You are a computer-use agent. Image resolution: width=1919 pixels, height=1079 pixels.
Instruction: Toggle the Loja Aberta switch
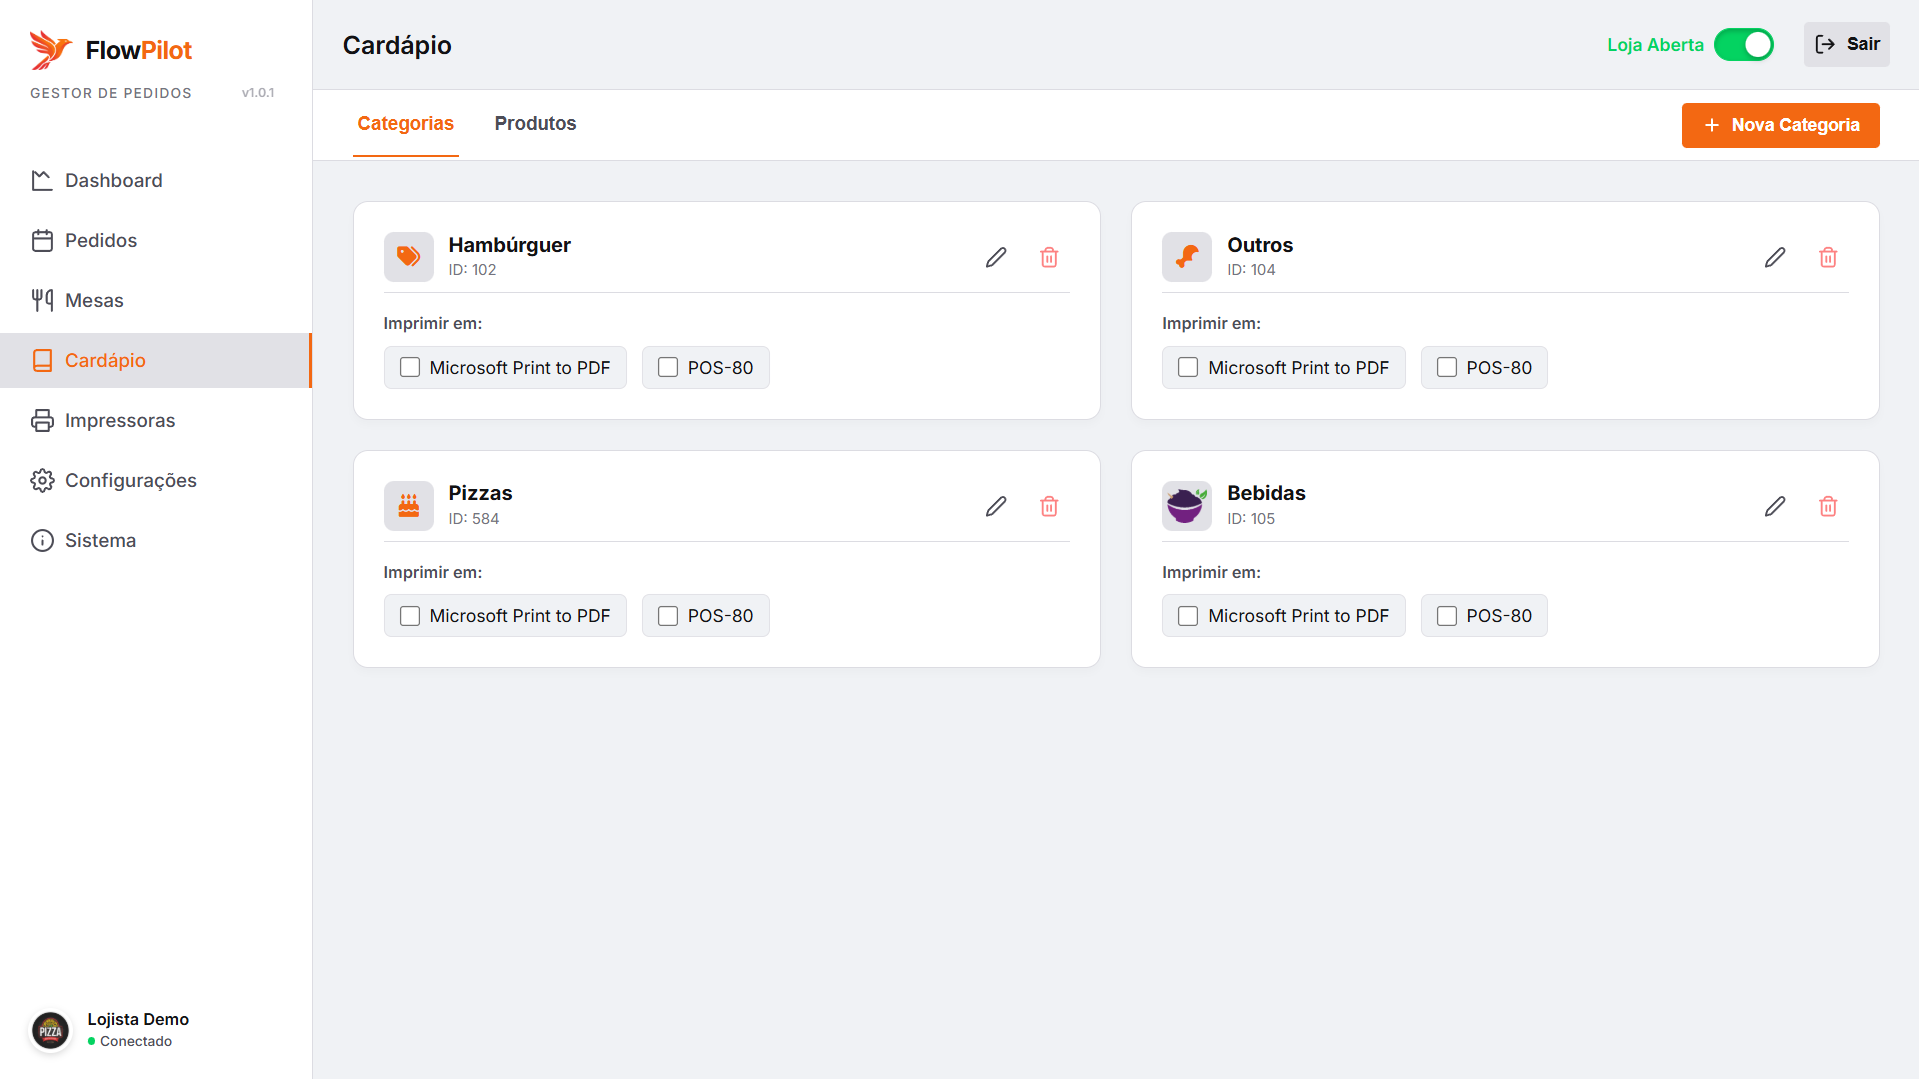pyautogui.click(x=1743, y=45)
